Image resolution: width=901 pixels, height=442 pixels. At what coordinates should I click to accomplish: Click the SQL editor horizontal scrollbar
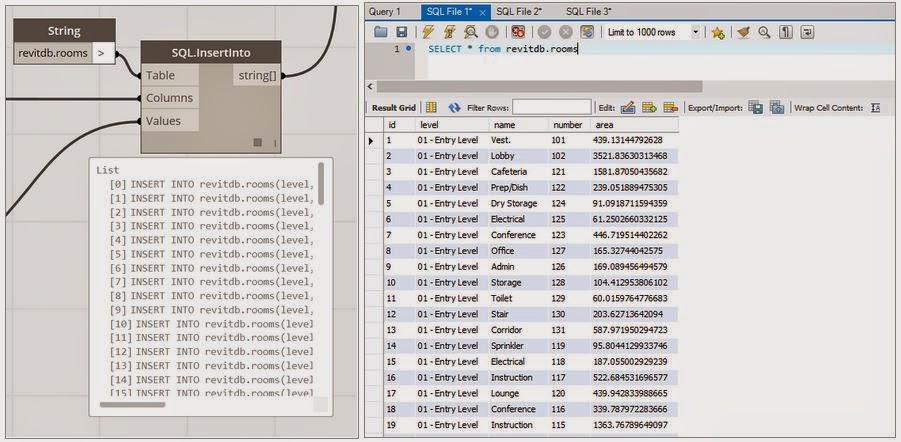539,86
